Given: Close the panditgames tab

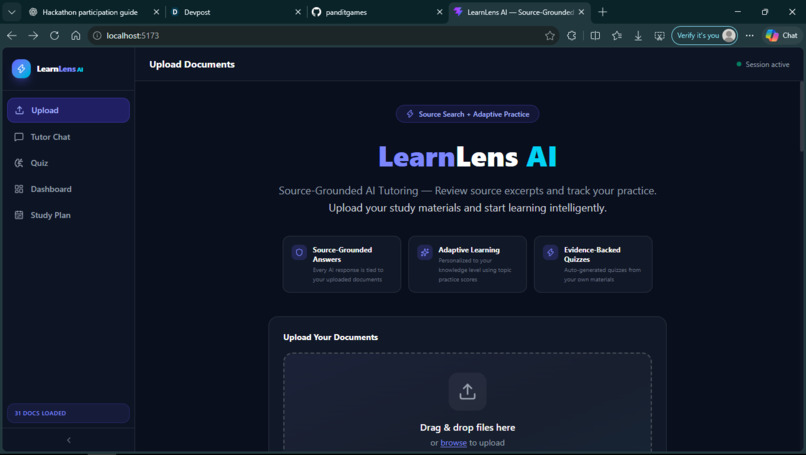Looking at the screenshot, I should 439,12.
